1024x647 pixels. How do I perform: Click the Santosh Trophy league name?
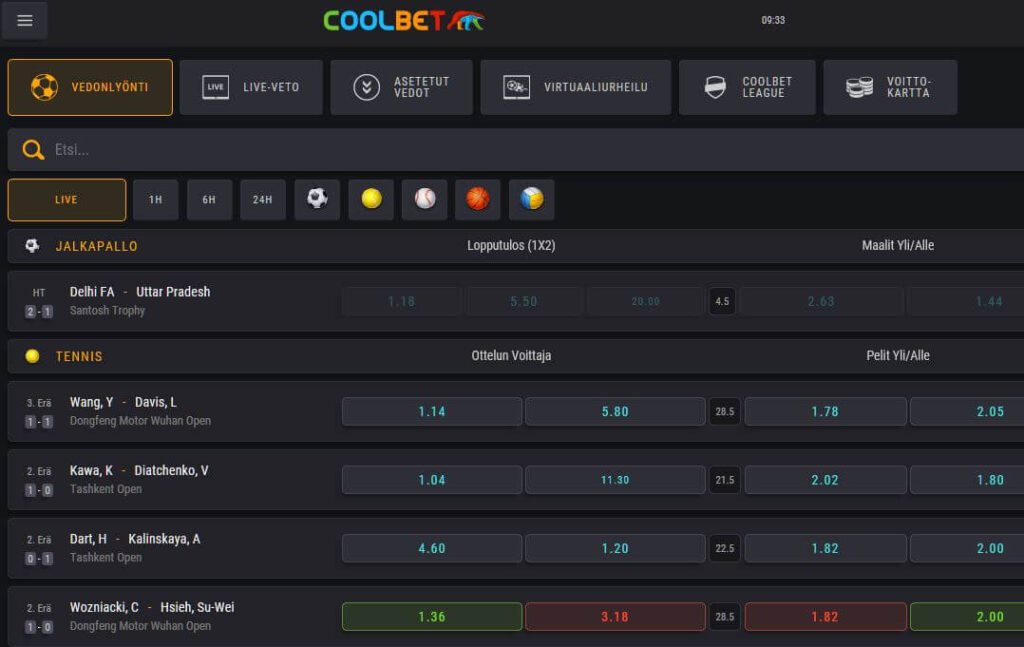pos(107,311)
